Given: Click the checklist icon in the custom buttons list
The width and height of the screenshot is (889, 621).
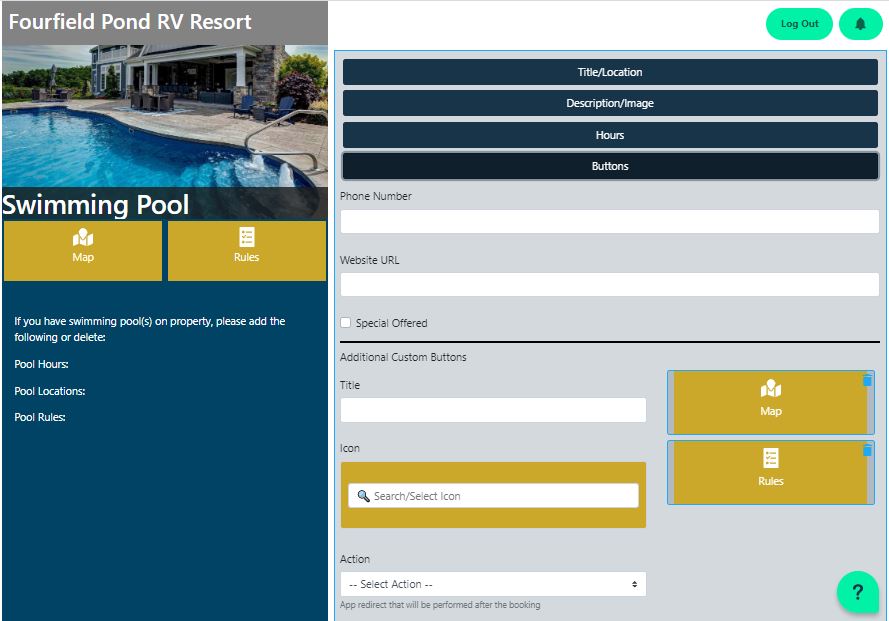Looking at the screenshot, I should point(771,458).
